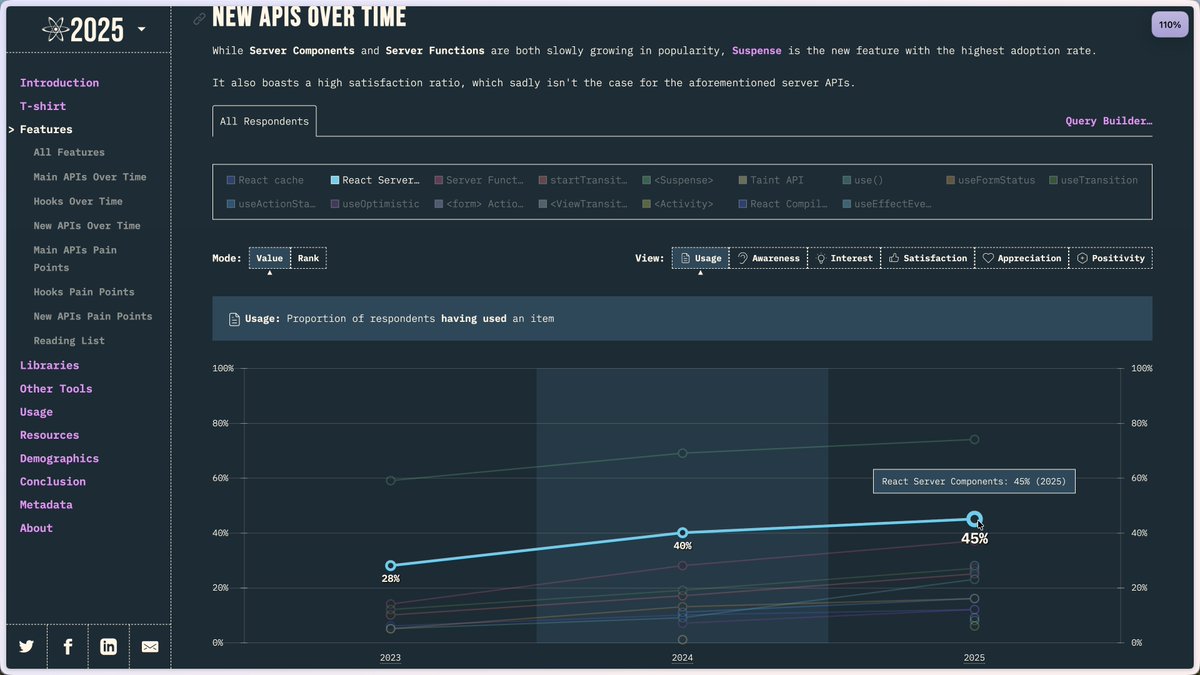
Task: Click the 2023 data point at 28%
Action: click(390, 565)
